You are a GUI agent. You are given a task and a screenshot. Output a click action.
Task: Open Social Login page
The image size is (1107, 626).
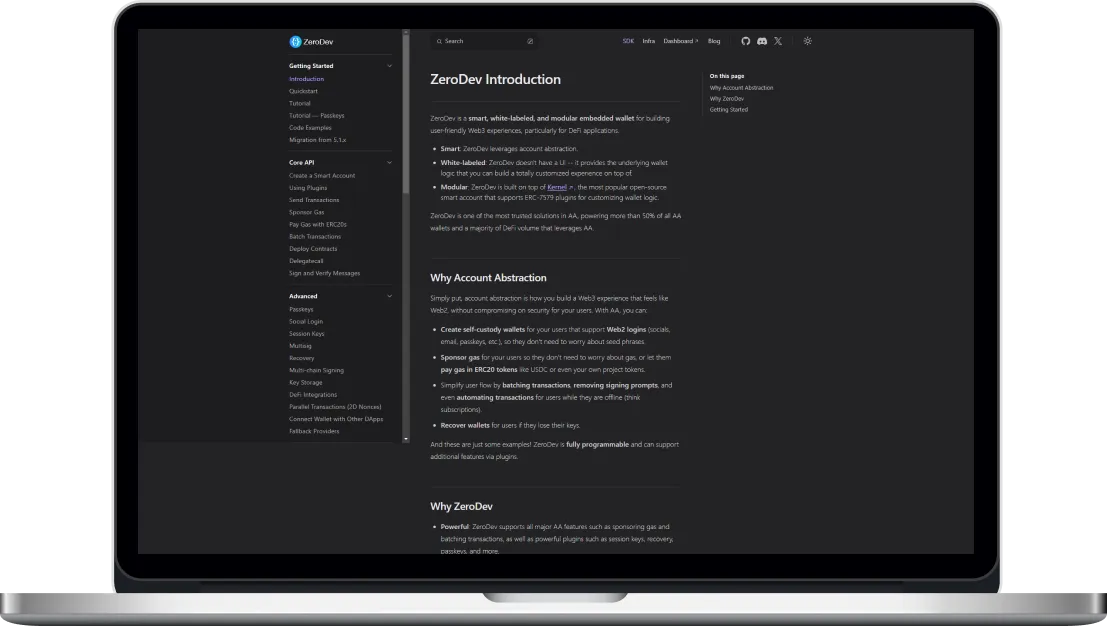[306, 321]
